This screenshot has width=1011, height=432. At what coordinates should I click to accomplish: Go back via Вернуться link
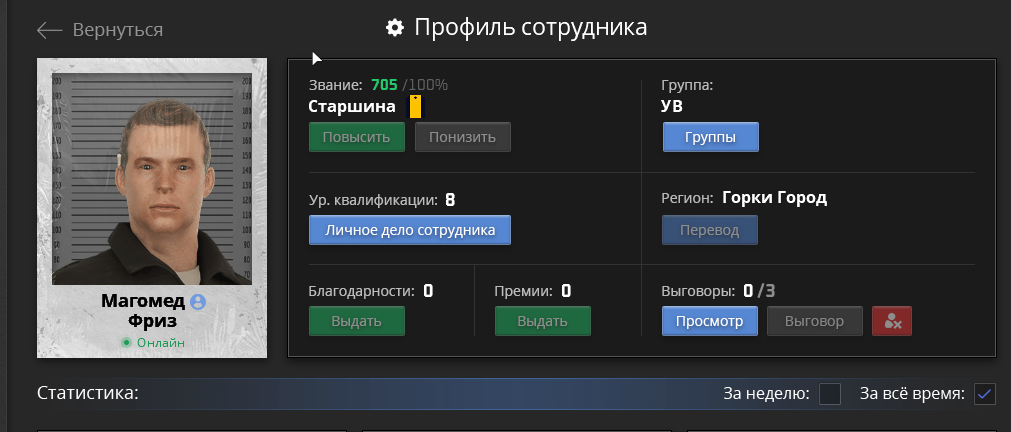point(118,30)
